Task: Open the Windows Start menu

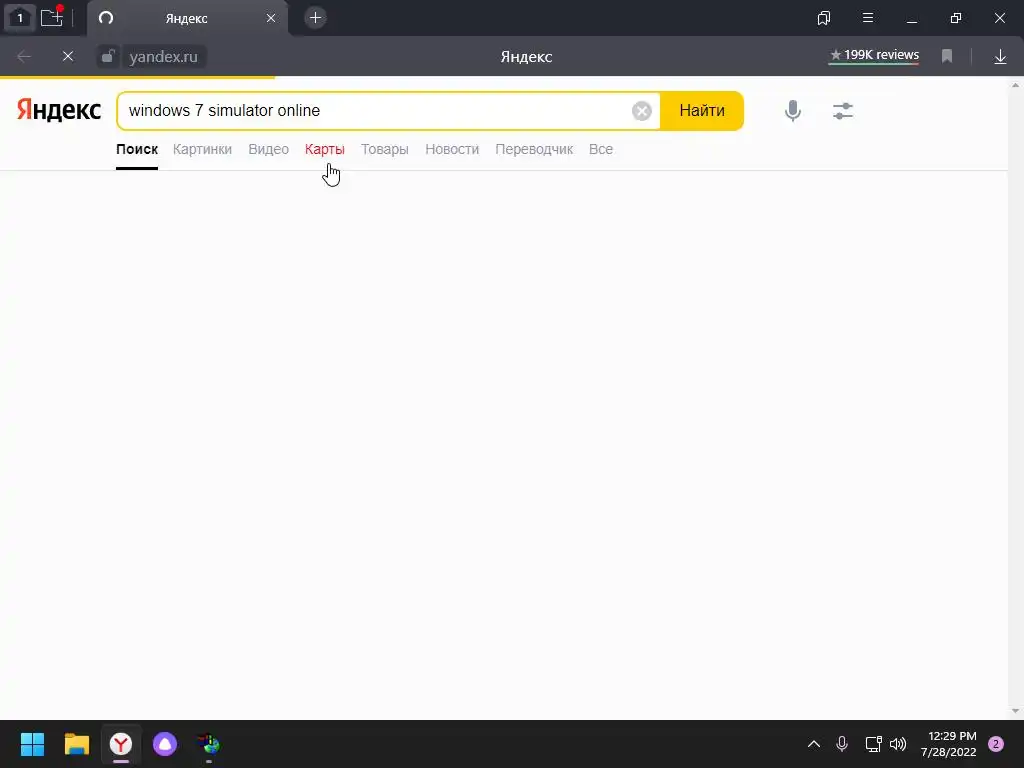Action: point(33,744)
